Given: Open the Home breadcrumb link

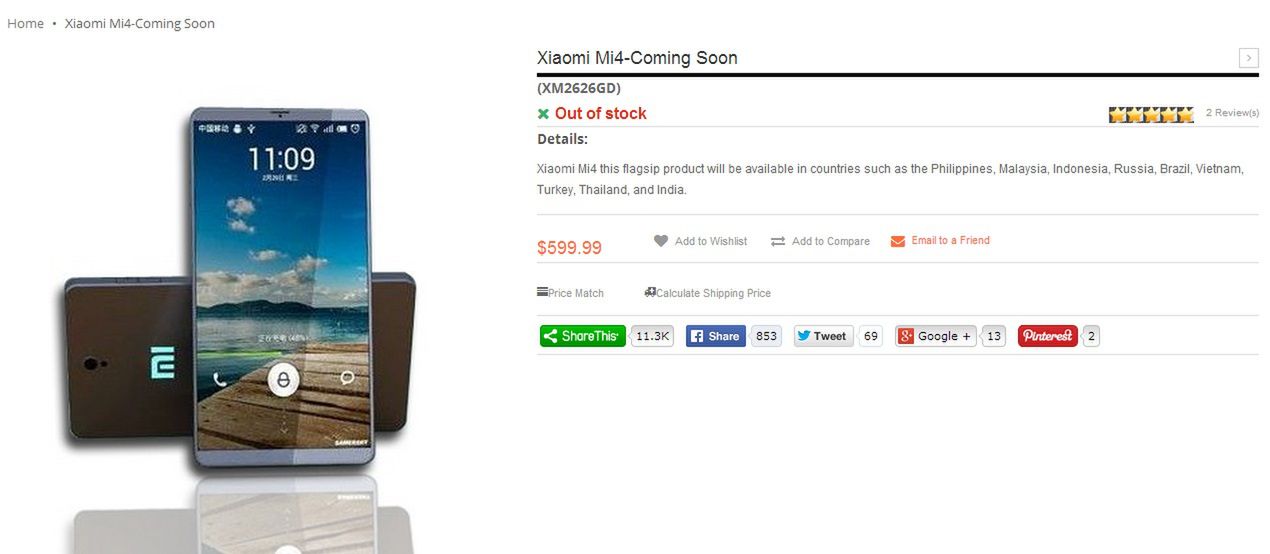Looking at the screenshot, I should point(25,23).
